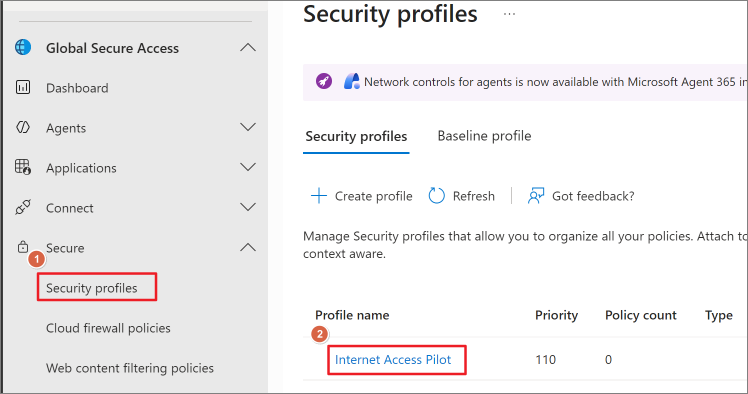748x394 pixels.
Task: Sort by Type column header
Action: (x=719, y=315)
